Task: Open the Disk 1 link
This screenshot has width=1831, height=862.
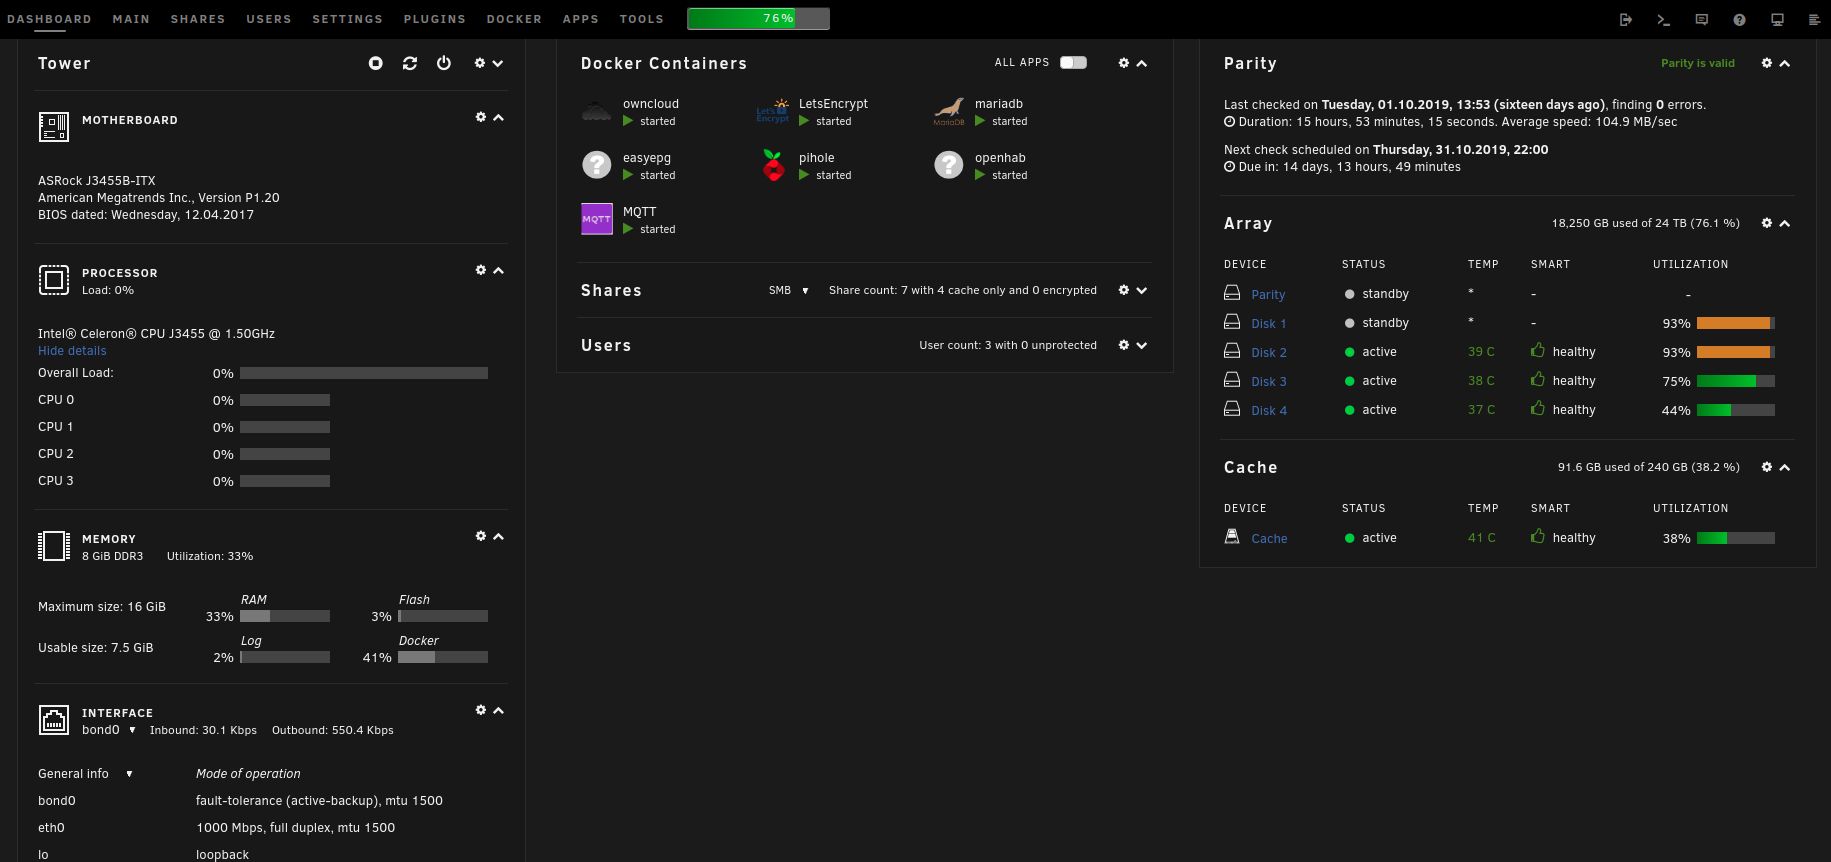Action: (1268, 323)
